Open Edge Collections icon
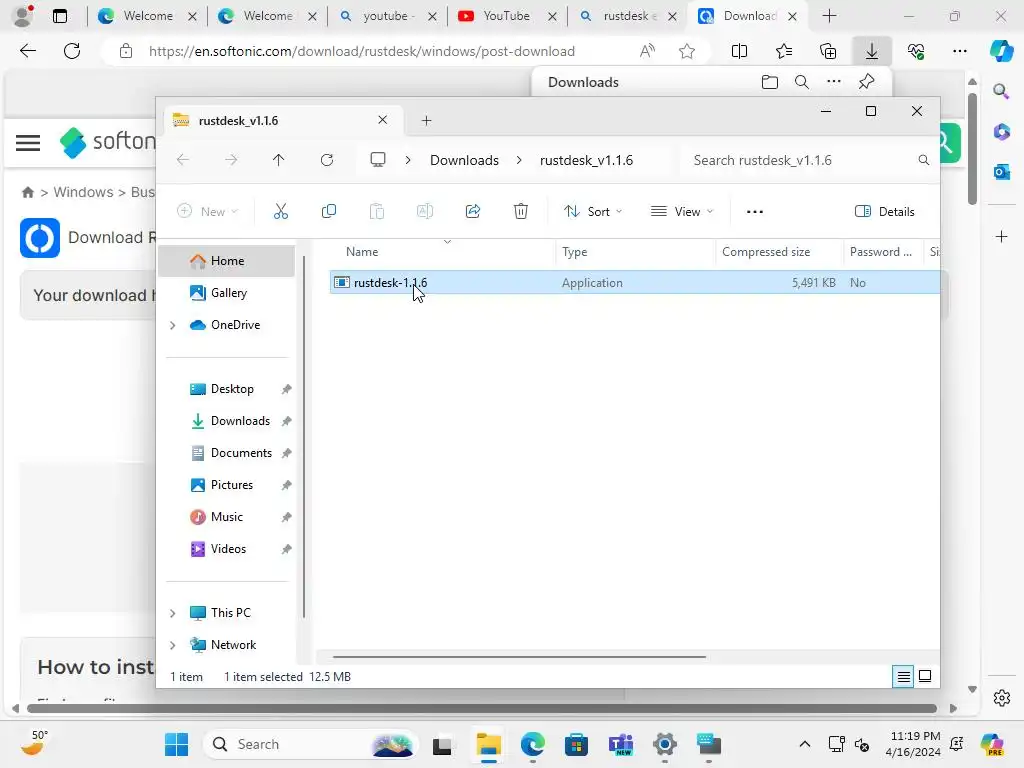Viewport: 1024px width, 768px height. pos(827,51)
